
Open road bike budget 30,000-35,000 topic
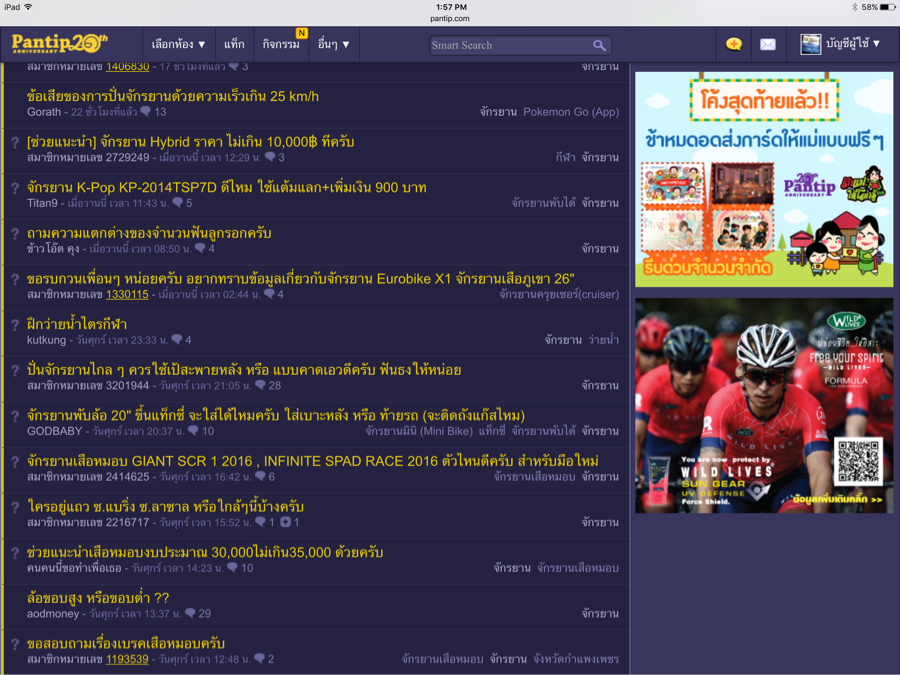point(205,553)
